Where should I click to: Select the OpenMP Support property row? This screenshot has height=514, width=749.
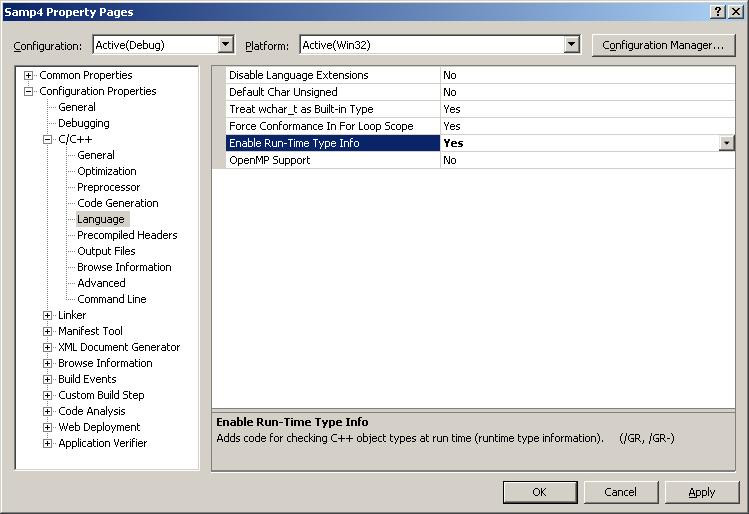pos(270,160)
